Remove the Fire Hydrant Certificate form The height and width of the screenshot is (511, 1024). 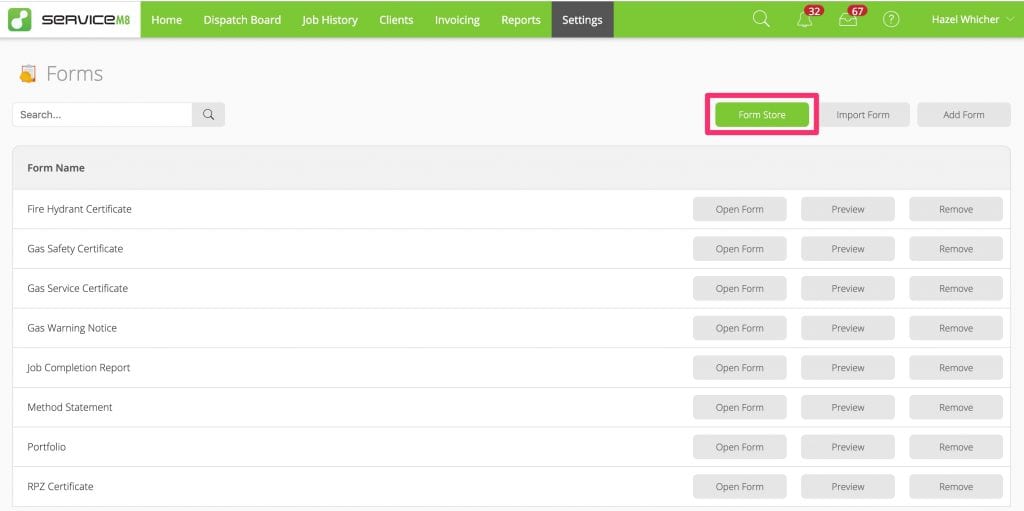point(955,209)
